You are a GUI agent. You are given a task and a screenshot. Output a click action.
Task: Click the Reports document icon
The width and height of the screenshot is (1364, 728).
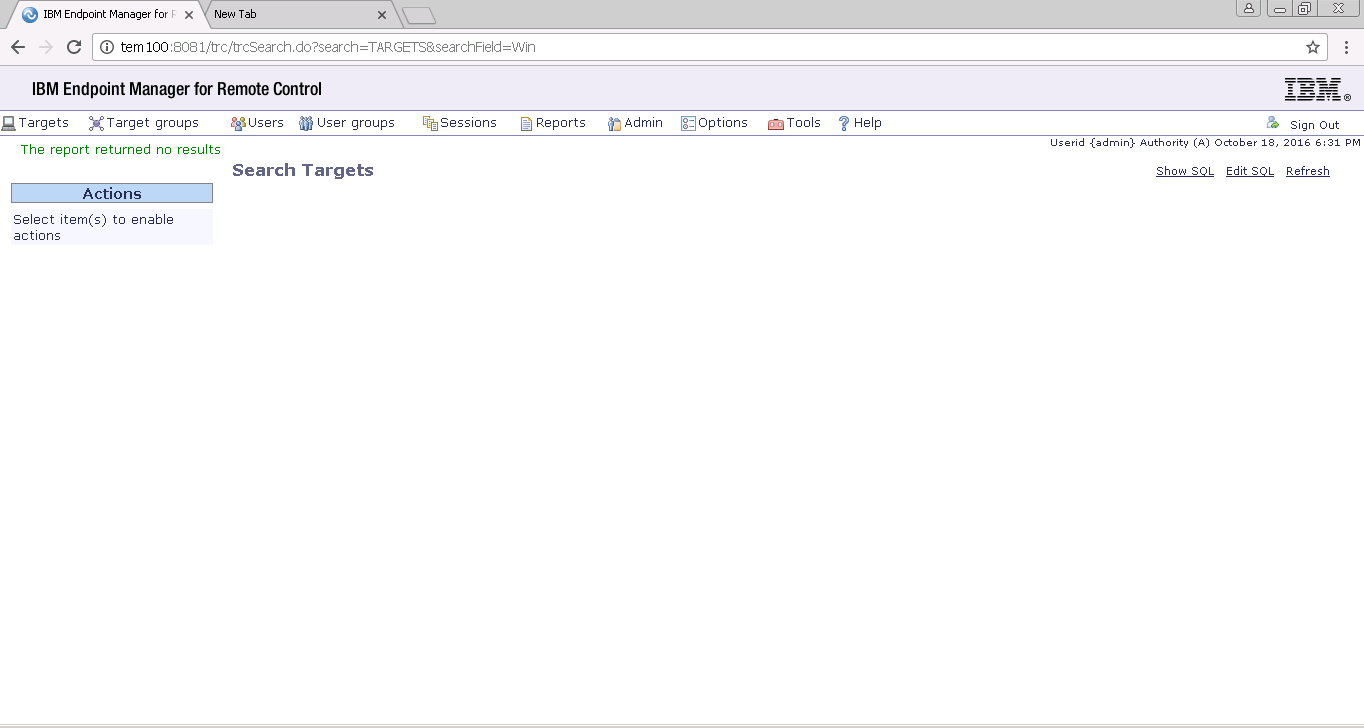[x=526, y=123]
